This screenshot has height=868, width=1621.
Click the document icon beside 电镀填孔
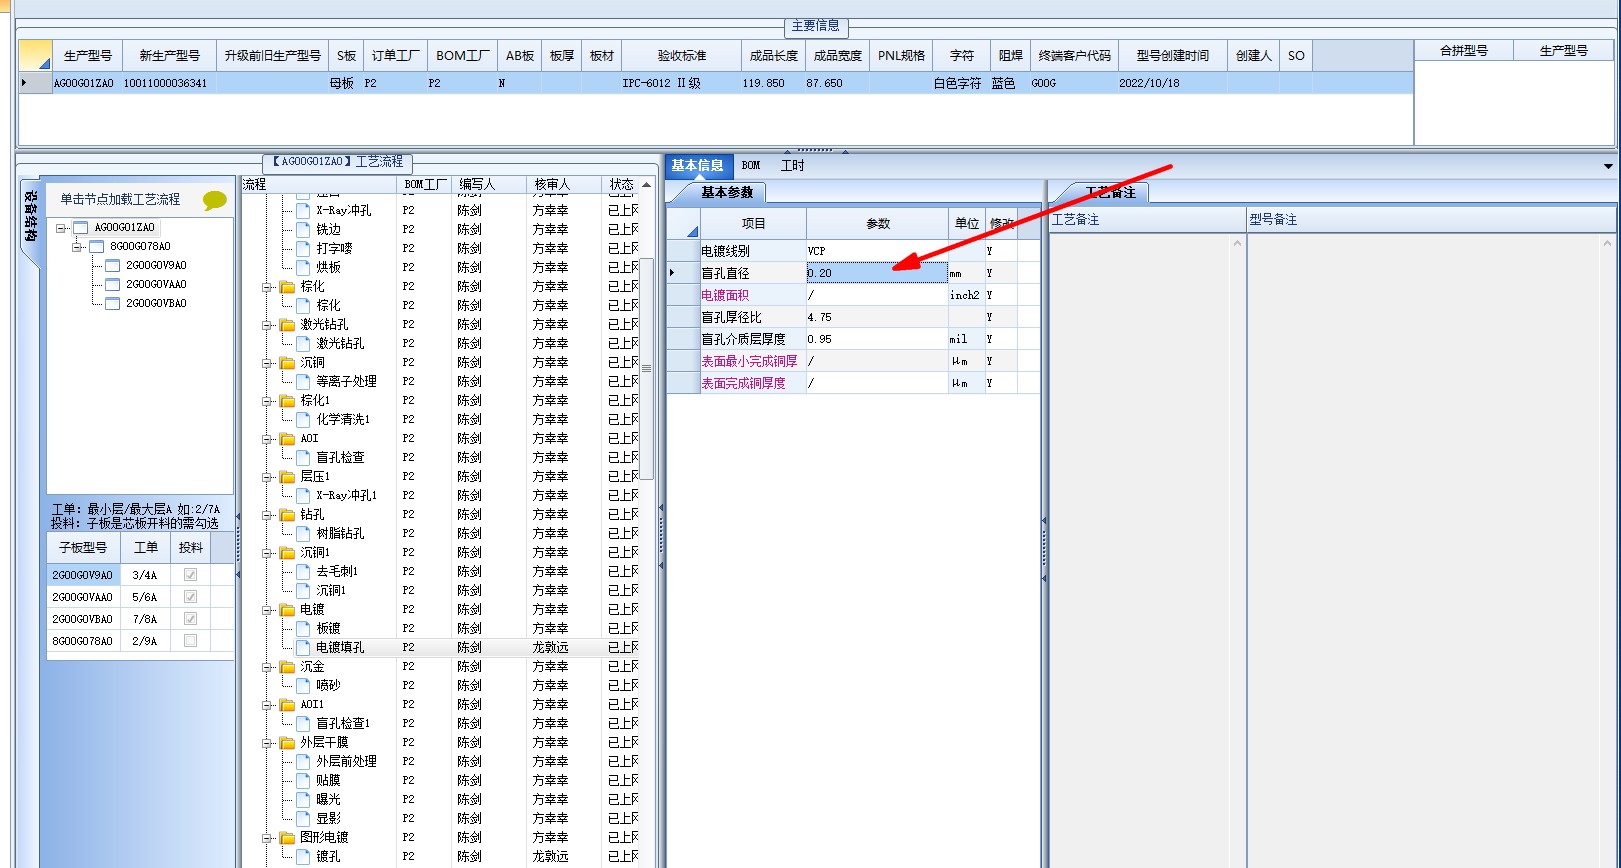(303, 647)
